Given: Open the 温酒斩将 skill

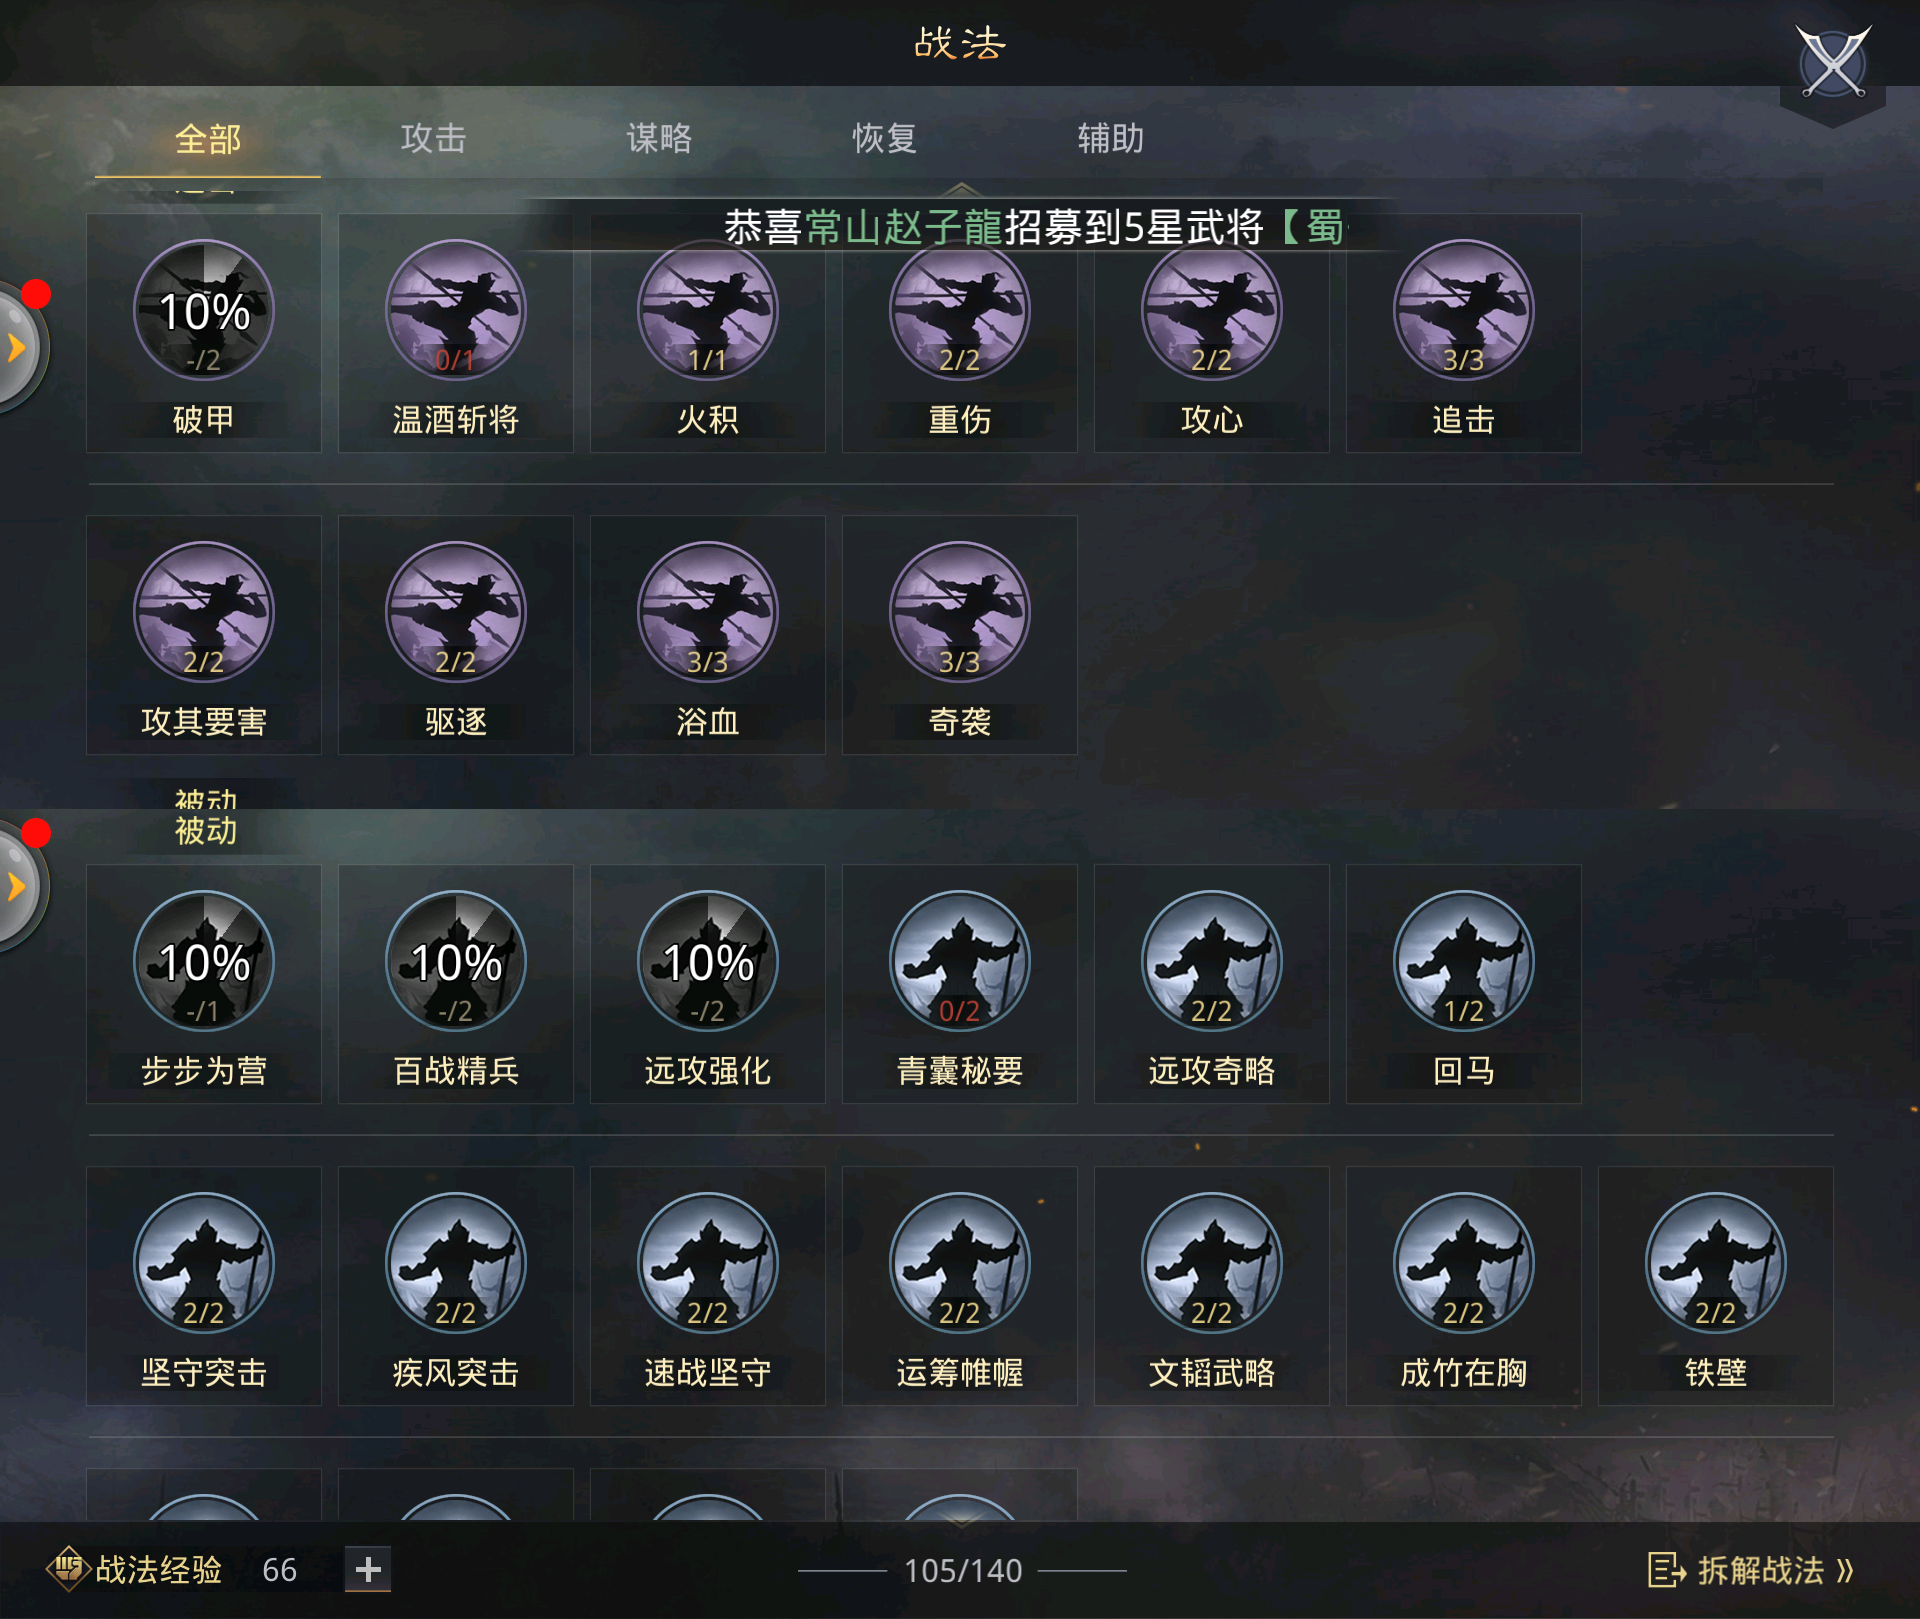Looking at the screenshot, I should coord(456,310).
